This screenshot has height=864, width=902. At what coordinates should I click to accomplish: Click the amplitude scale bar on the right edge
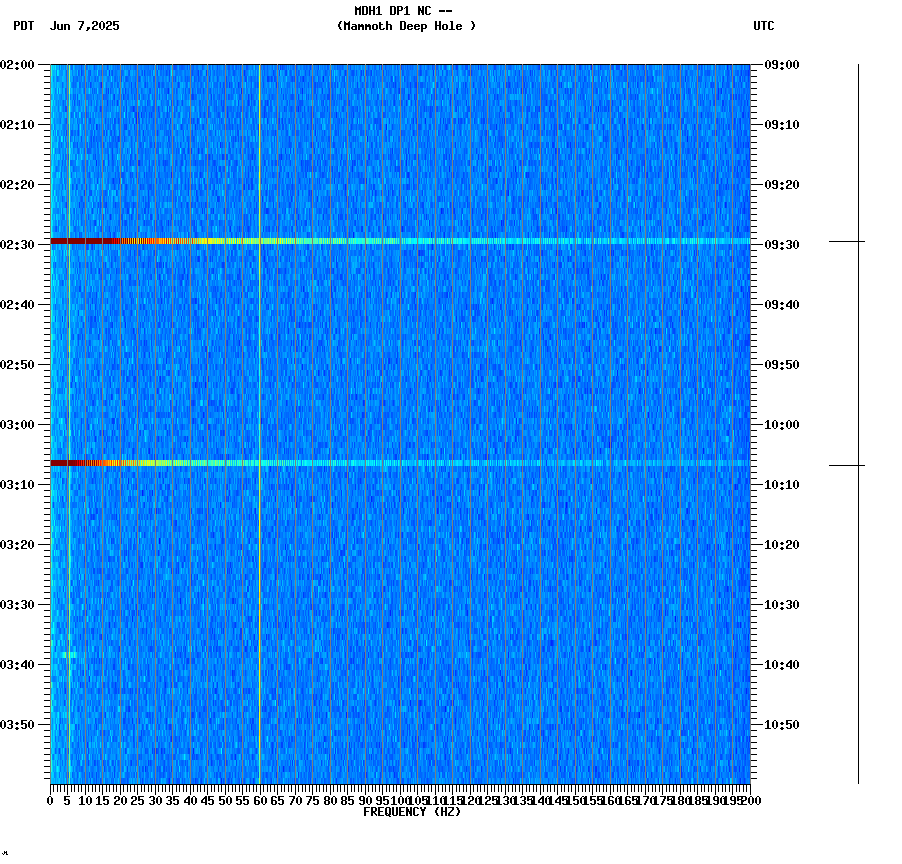[x=860, y=420]
